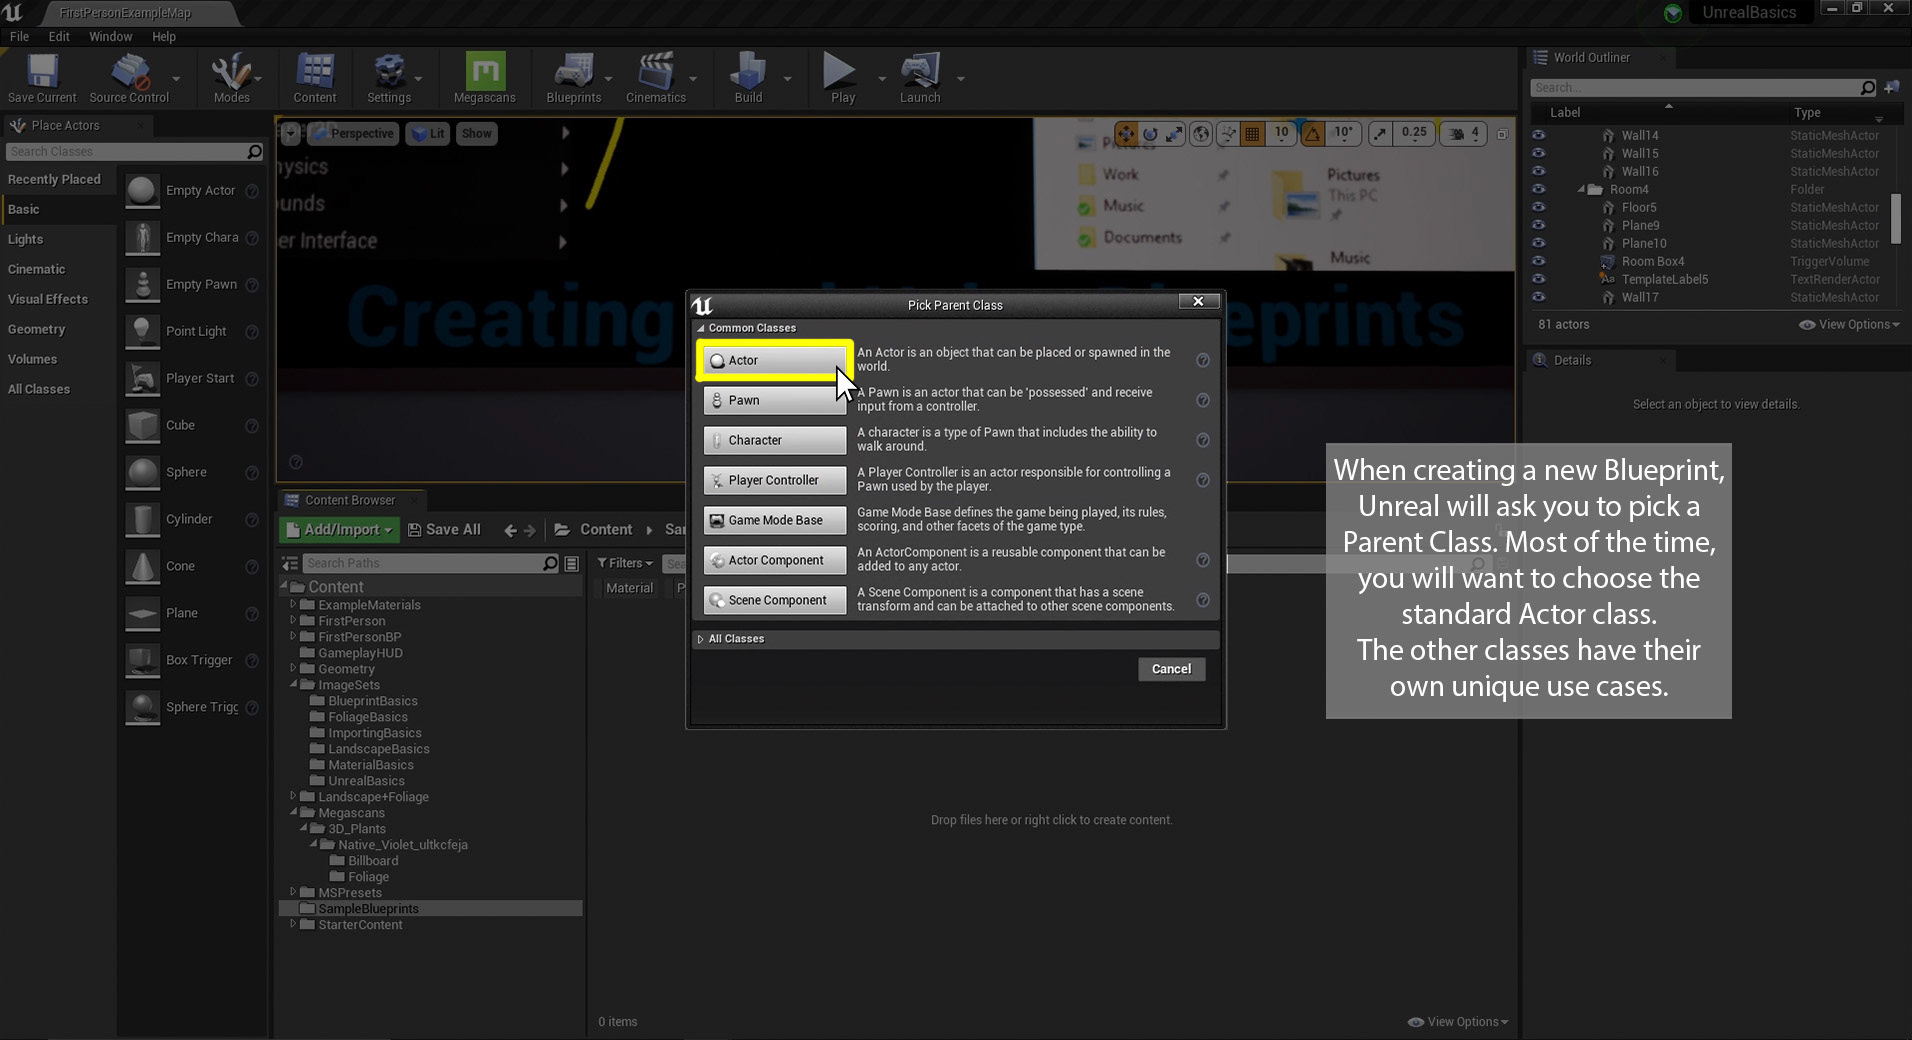Viewport: 1912px width, 1040px height.
Task: Toggle grid snapping in viewport toolbar
Action: click(x=1252, y=133)
